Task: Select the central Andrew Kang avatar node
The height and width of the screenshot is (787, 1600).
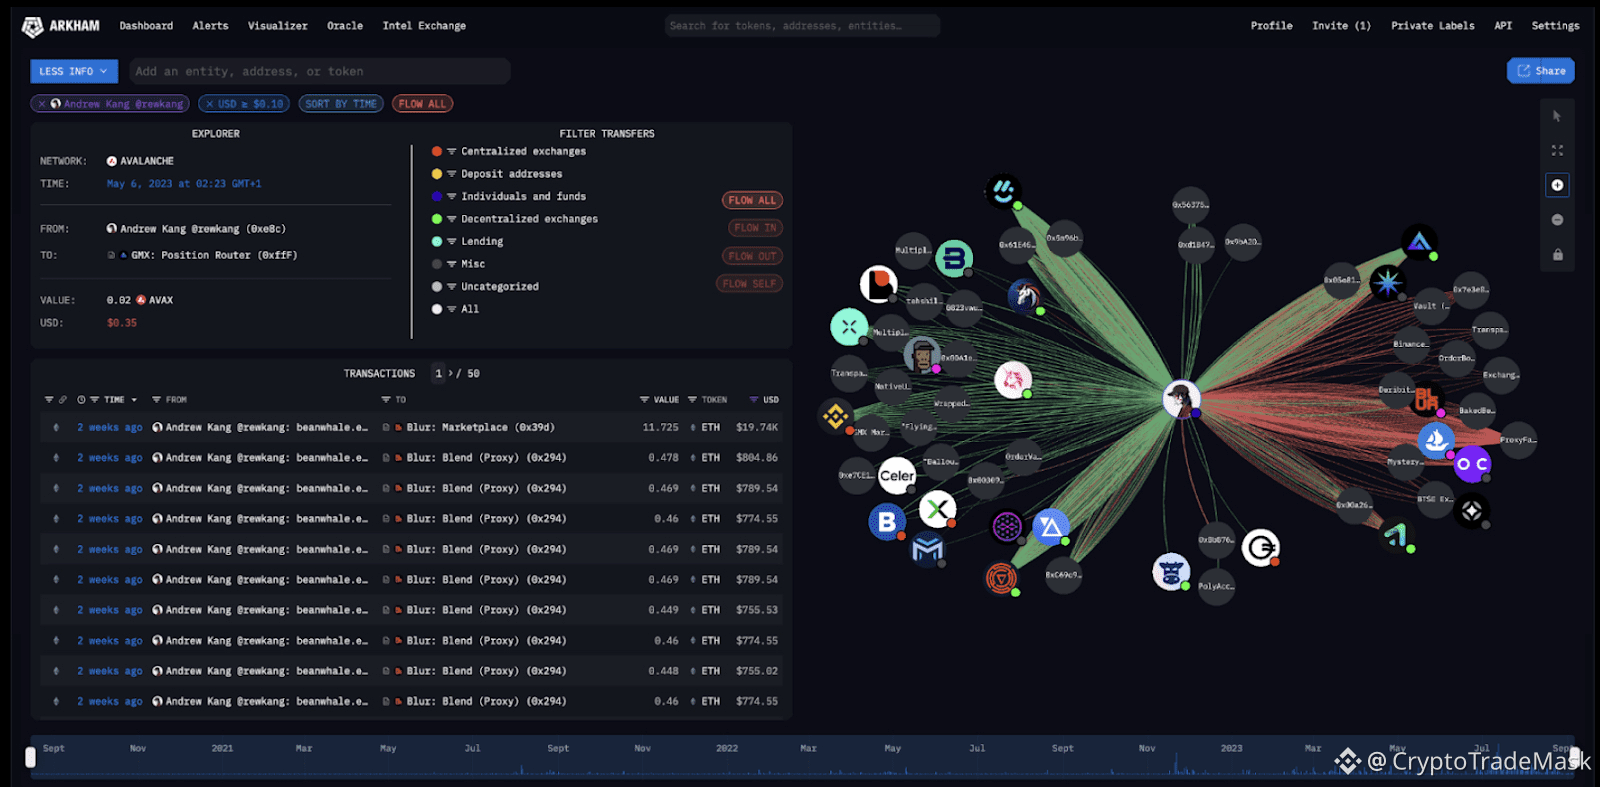Action: coord(1181,399)
